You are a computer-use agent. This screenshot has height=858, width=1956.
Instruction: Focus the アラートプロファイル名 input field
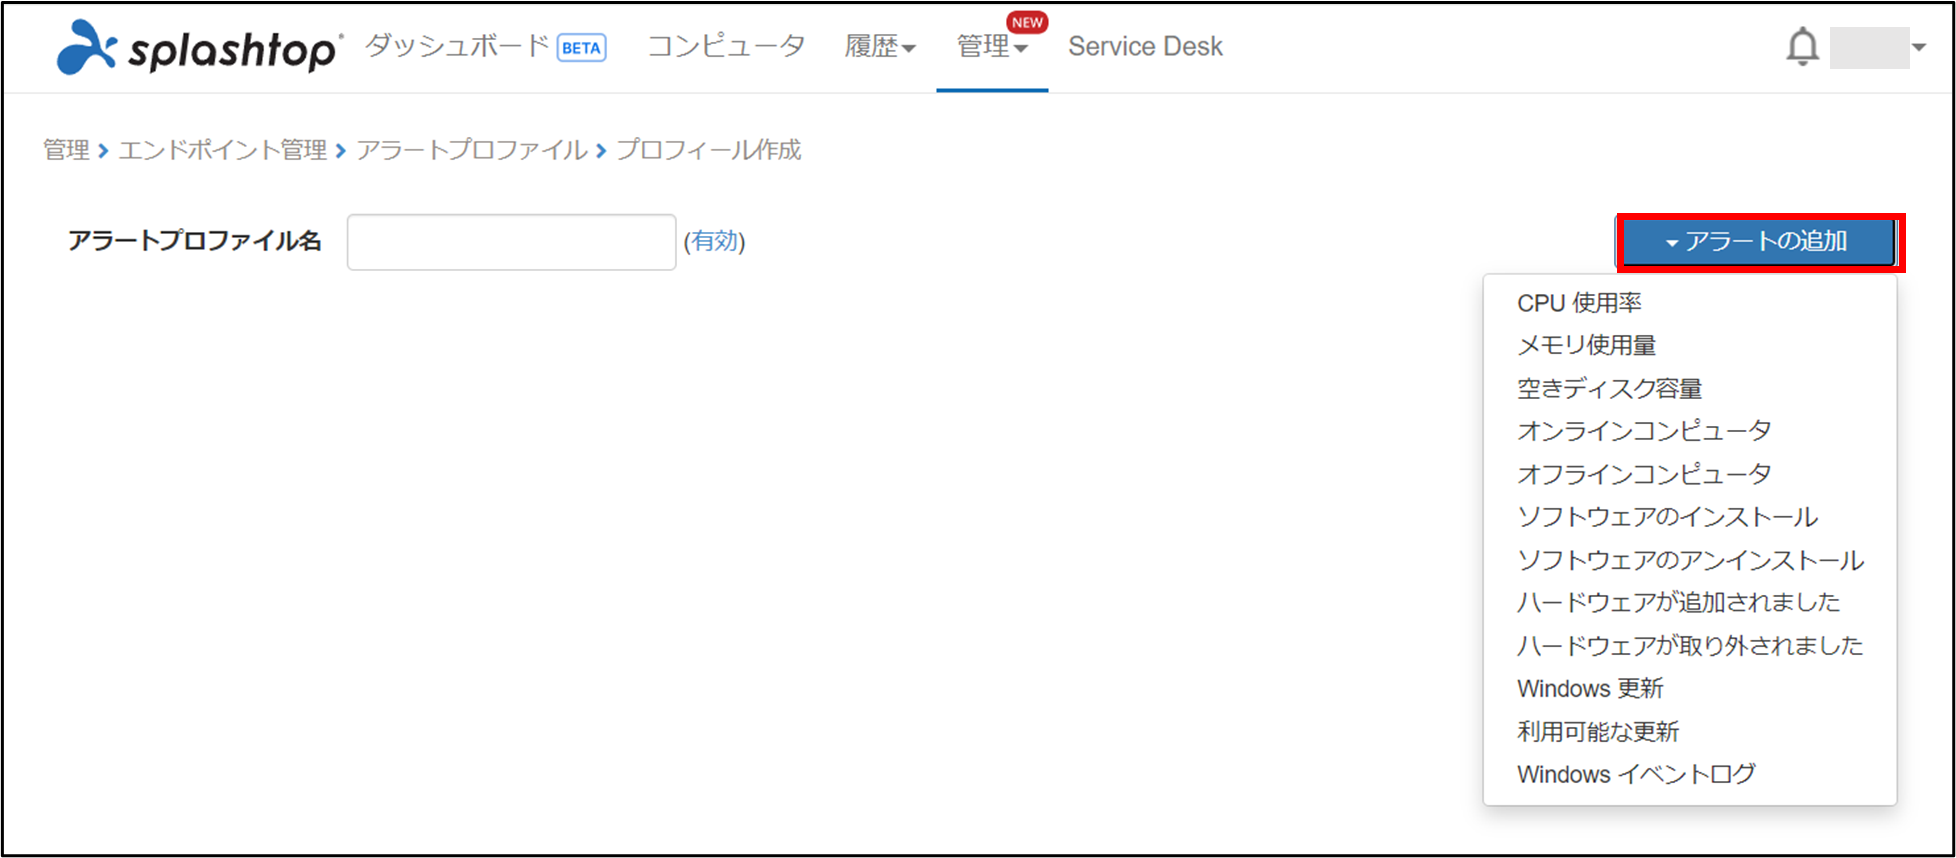point(511,242)
